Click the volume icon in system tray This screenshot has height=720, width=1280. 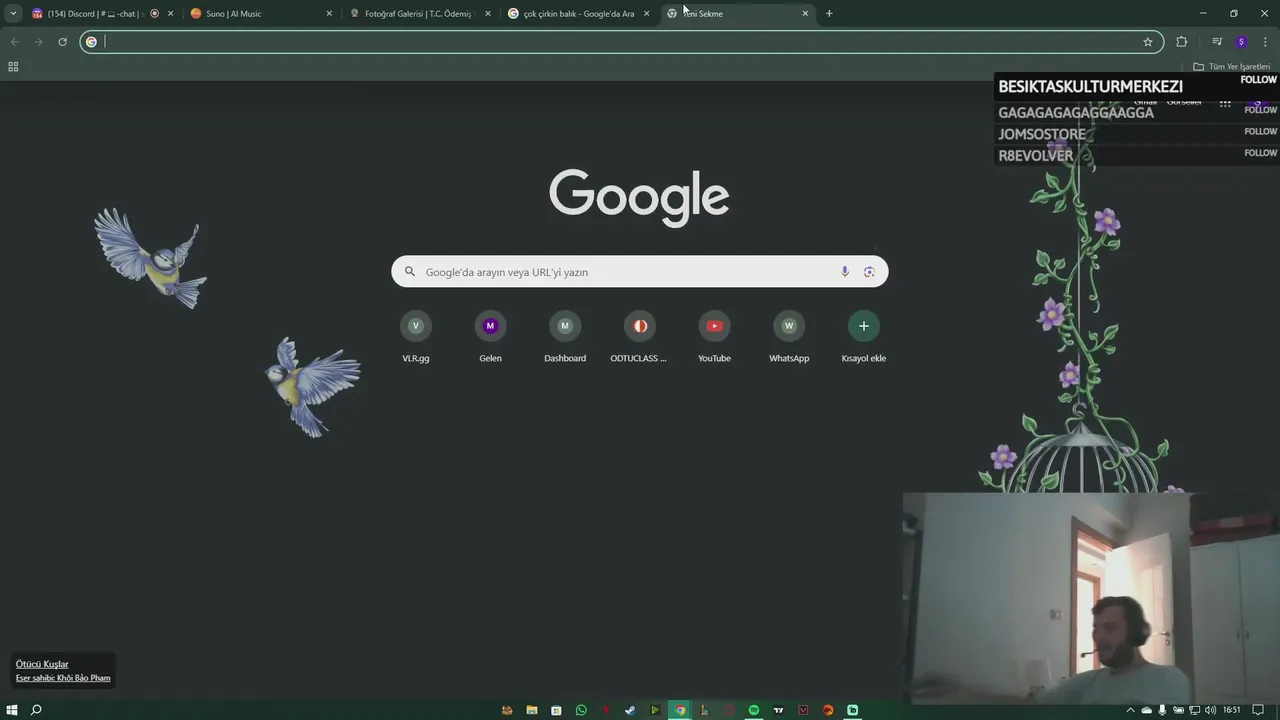click(x=1210, y=710)
